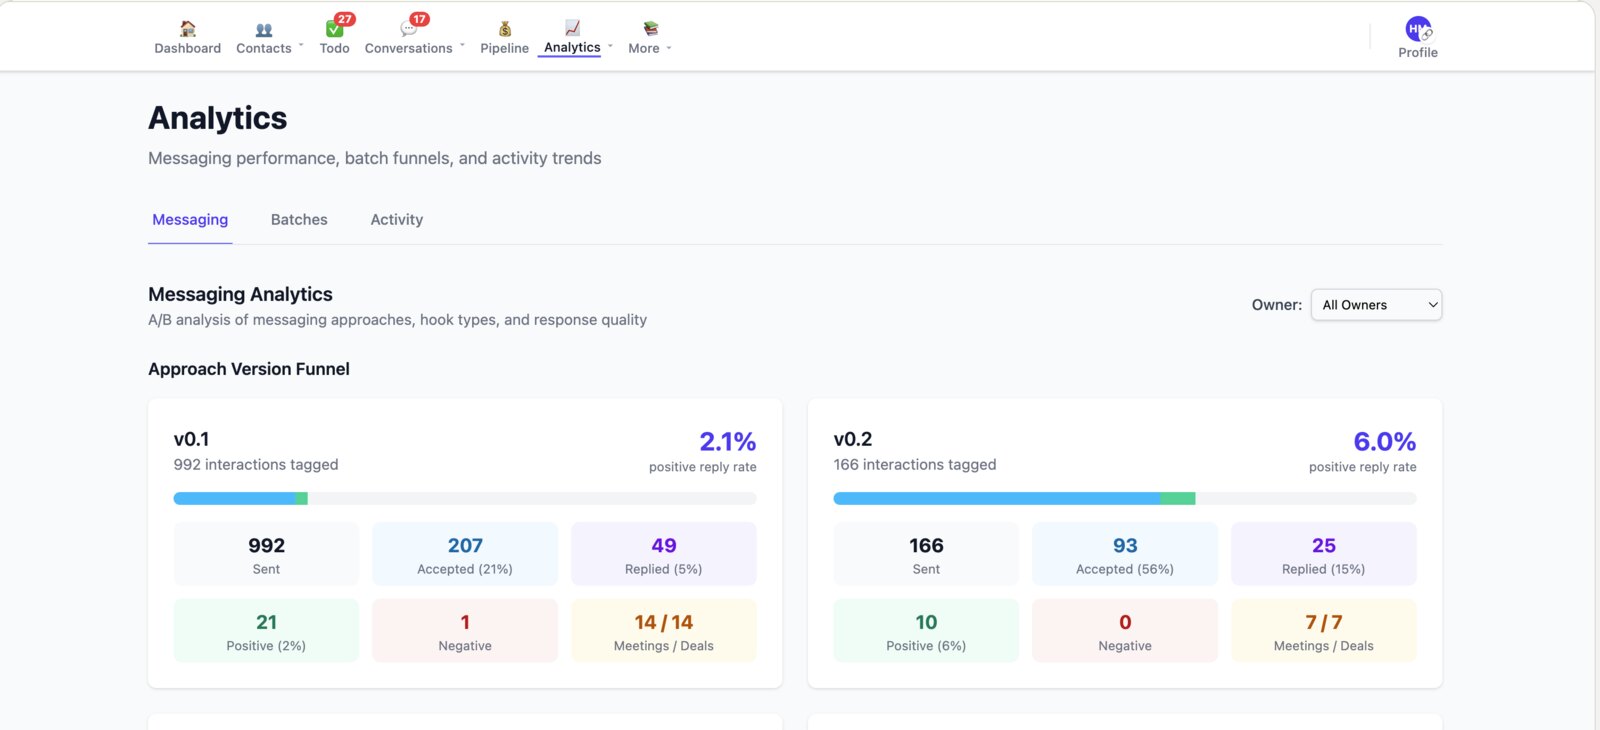The image size is (1600, 730).
Task: Click the Analytics chart icon
Action: pyautogui.click(x=572, y=28)
